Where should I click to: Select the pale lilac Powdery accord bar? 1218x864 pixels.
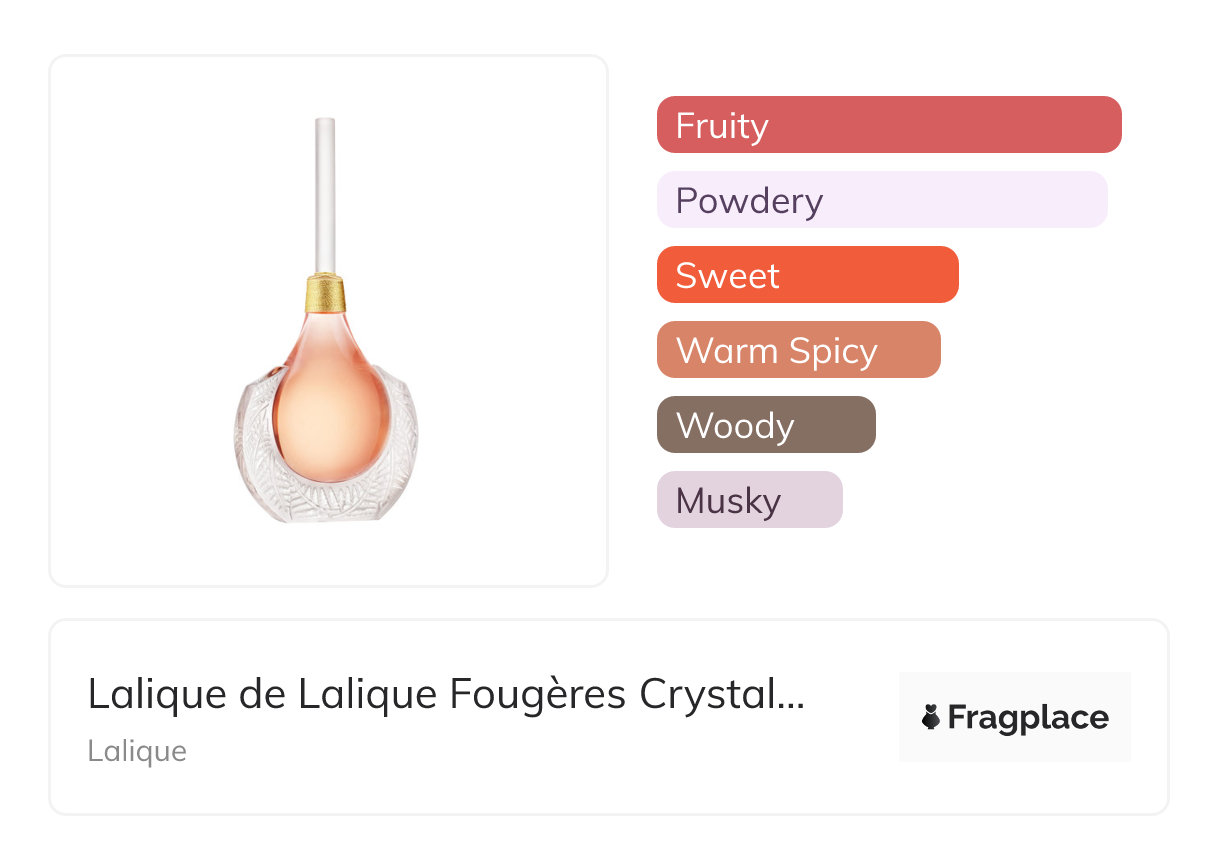pyautogui.click(x=882, y=200)
